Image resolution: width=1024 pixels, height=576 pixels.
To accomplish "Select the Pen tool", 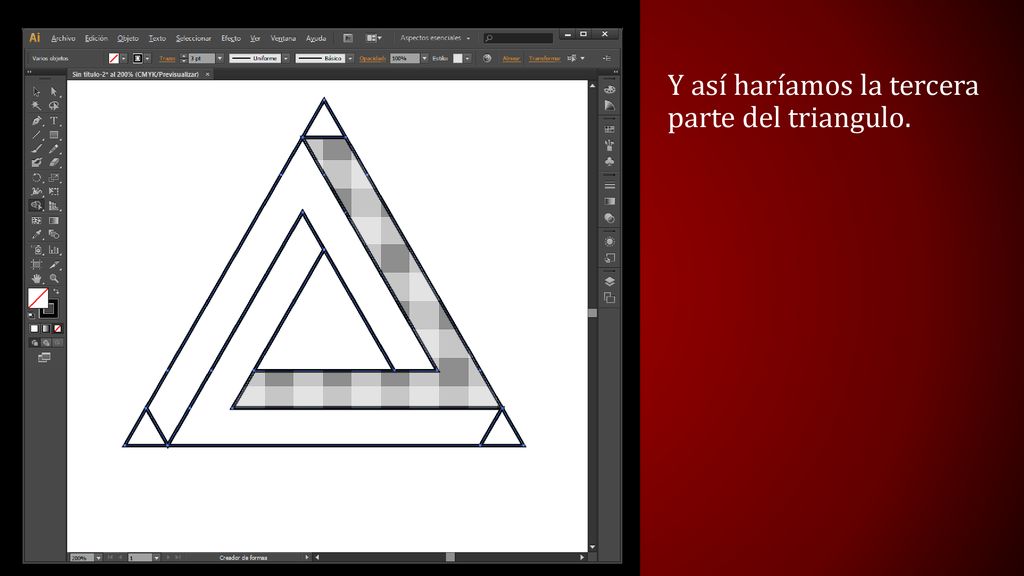I will 37,121.
